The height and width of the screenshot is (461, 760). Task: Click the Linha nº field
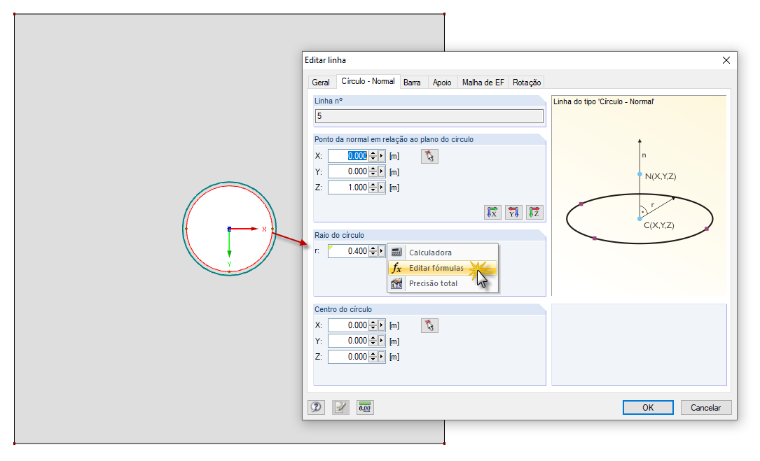tap(429, 116)
